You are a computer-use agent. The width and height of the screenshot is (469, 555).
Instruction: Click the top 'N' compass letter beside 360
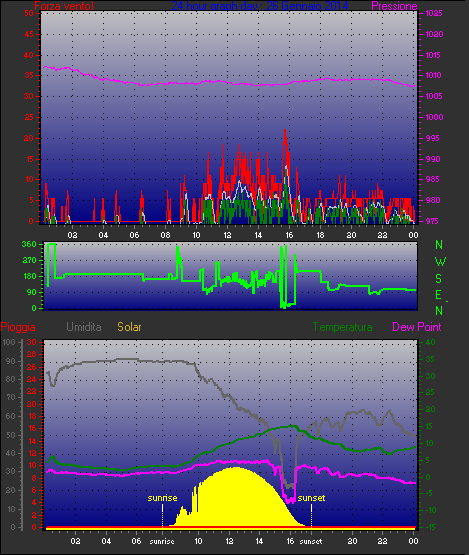pyautogui.click(x=439, y=245)
